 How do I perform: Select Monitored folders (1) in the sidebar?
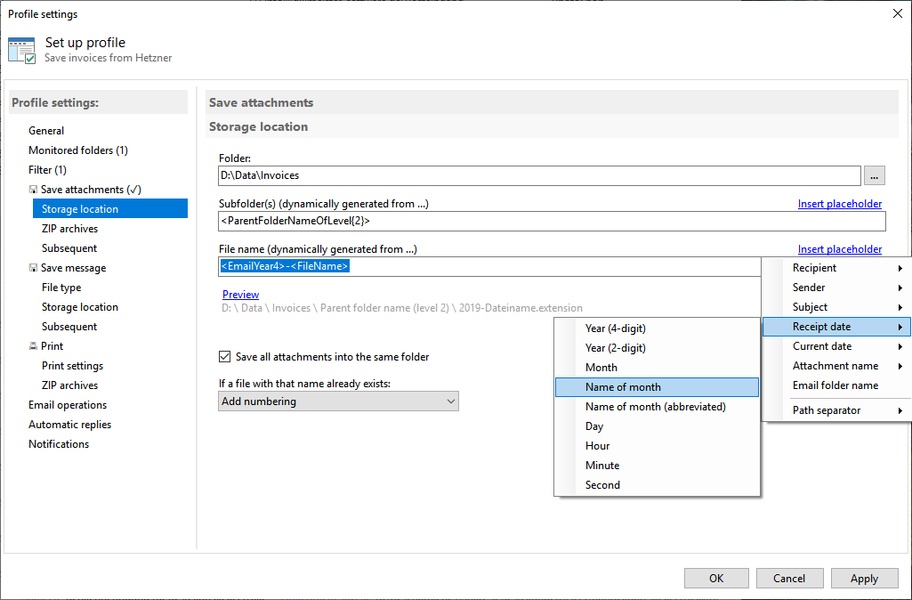[x=78, y=151]
